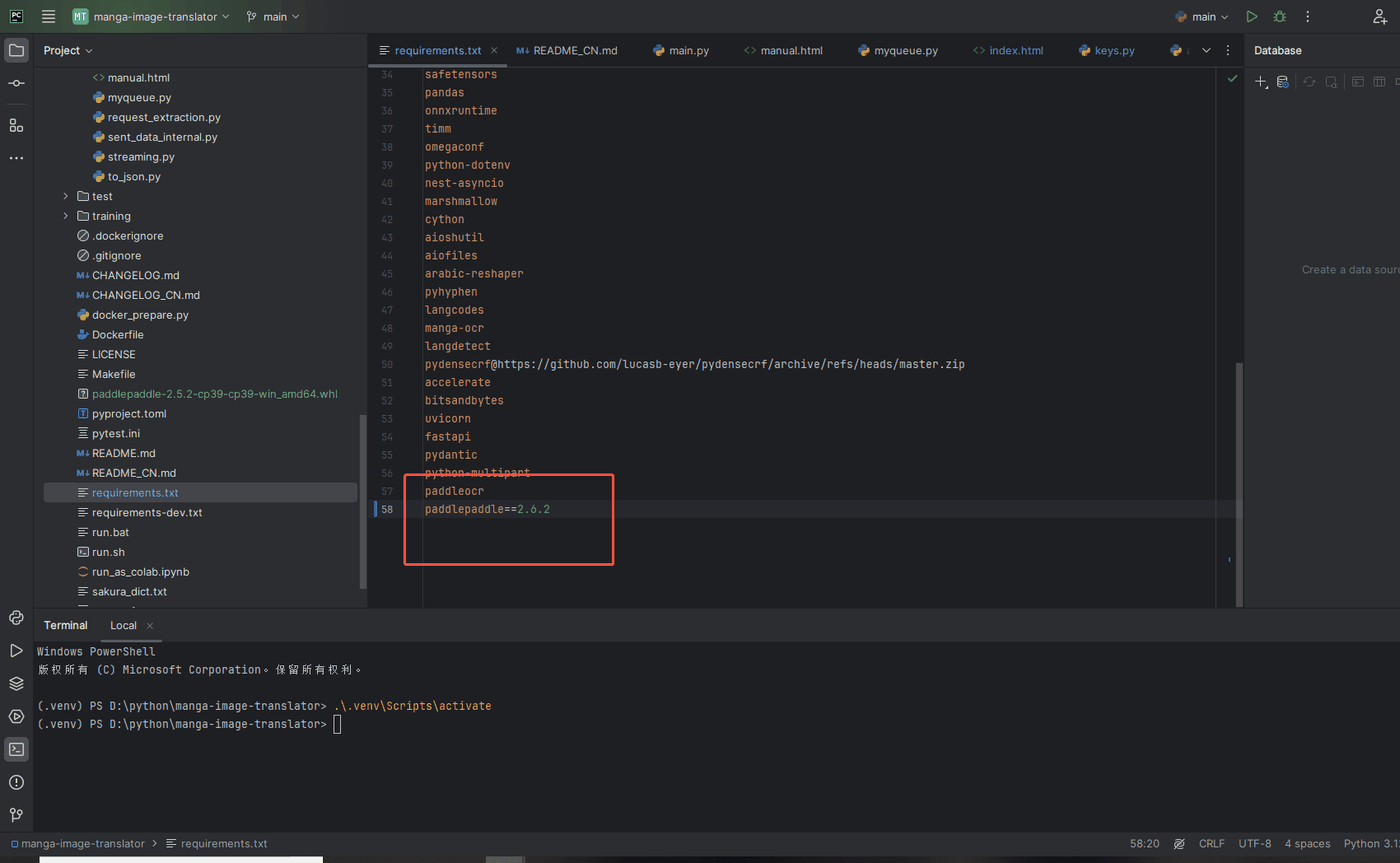Switch to main.py editor tab
Viewport: 1400px width, 863px height.
click(681, 50)
